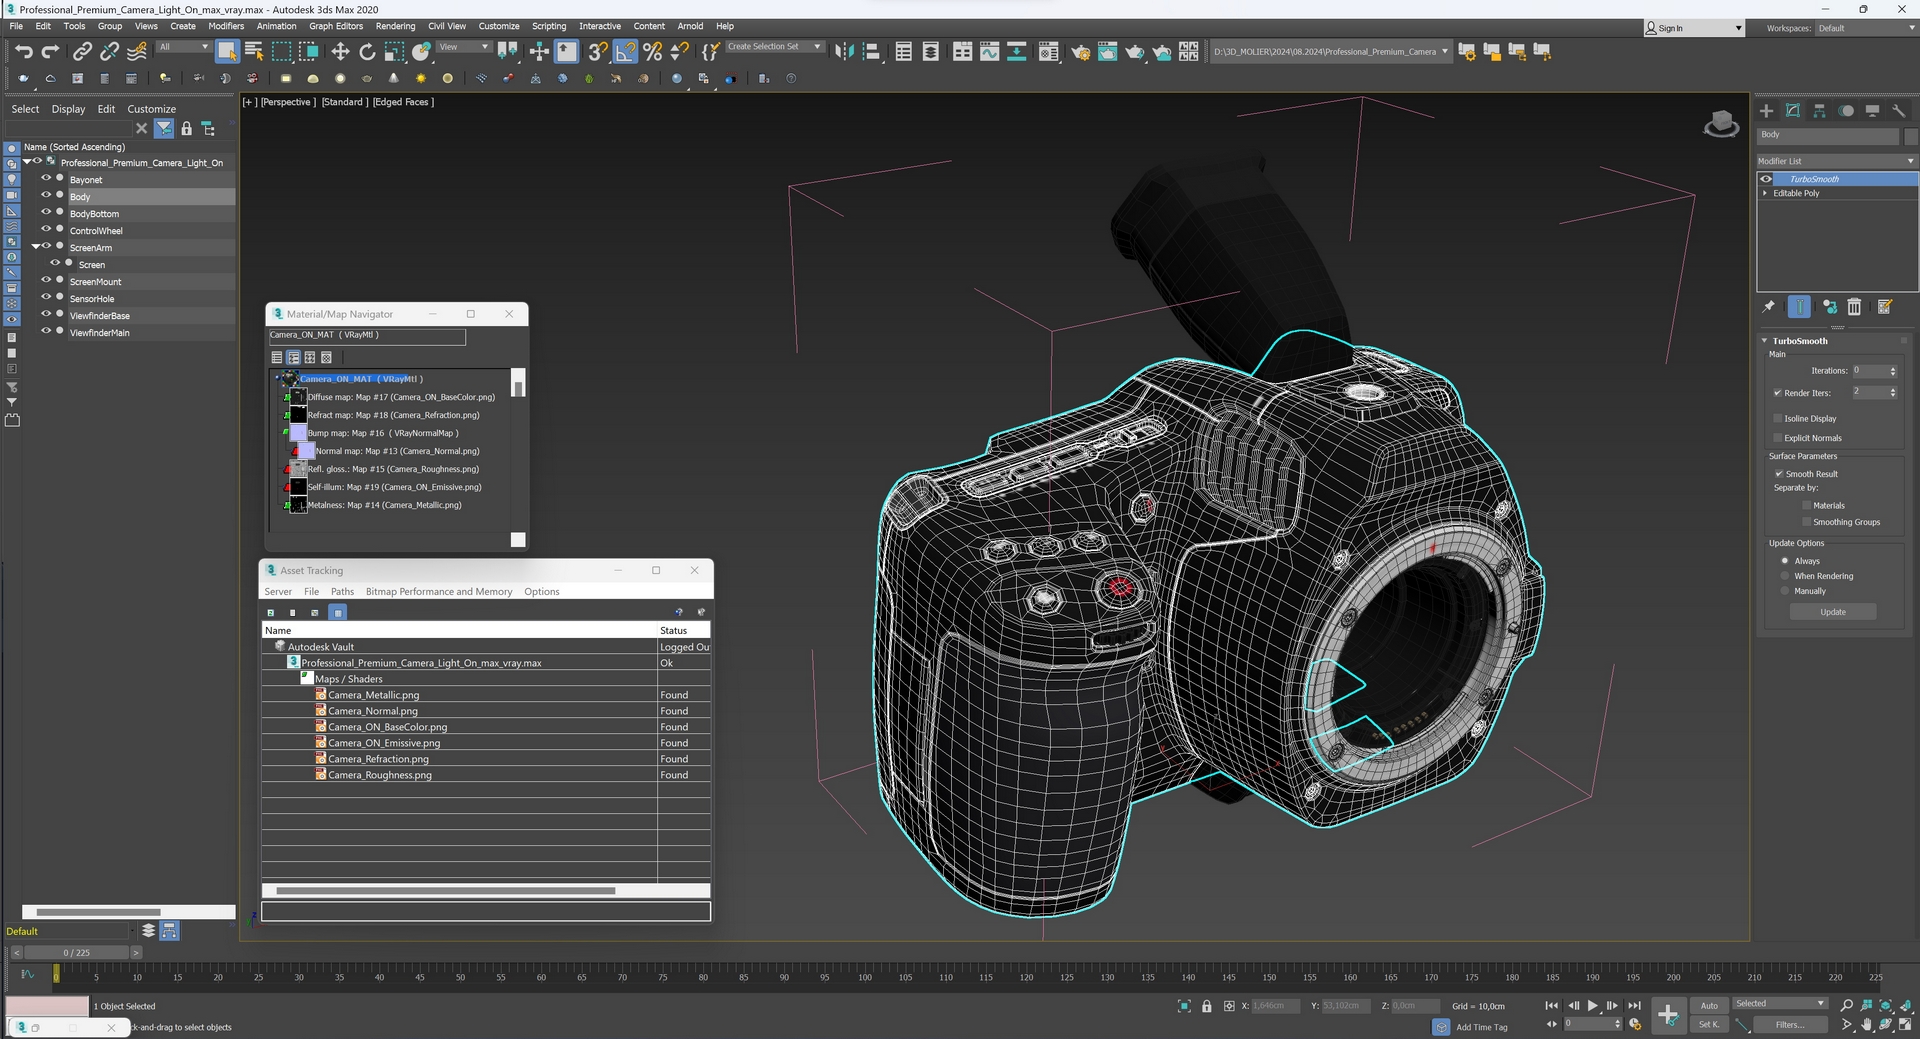Select the Link tool in the toolbar
Image resolution: width=1920 pixels, height=1039 pixels.
pos(82,51)
